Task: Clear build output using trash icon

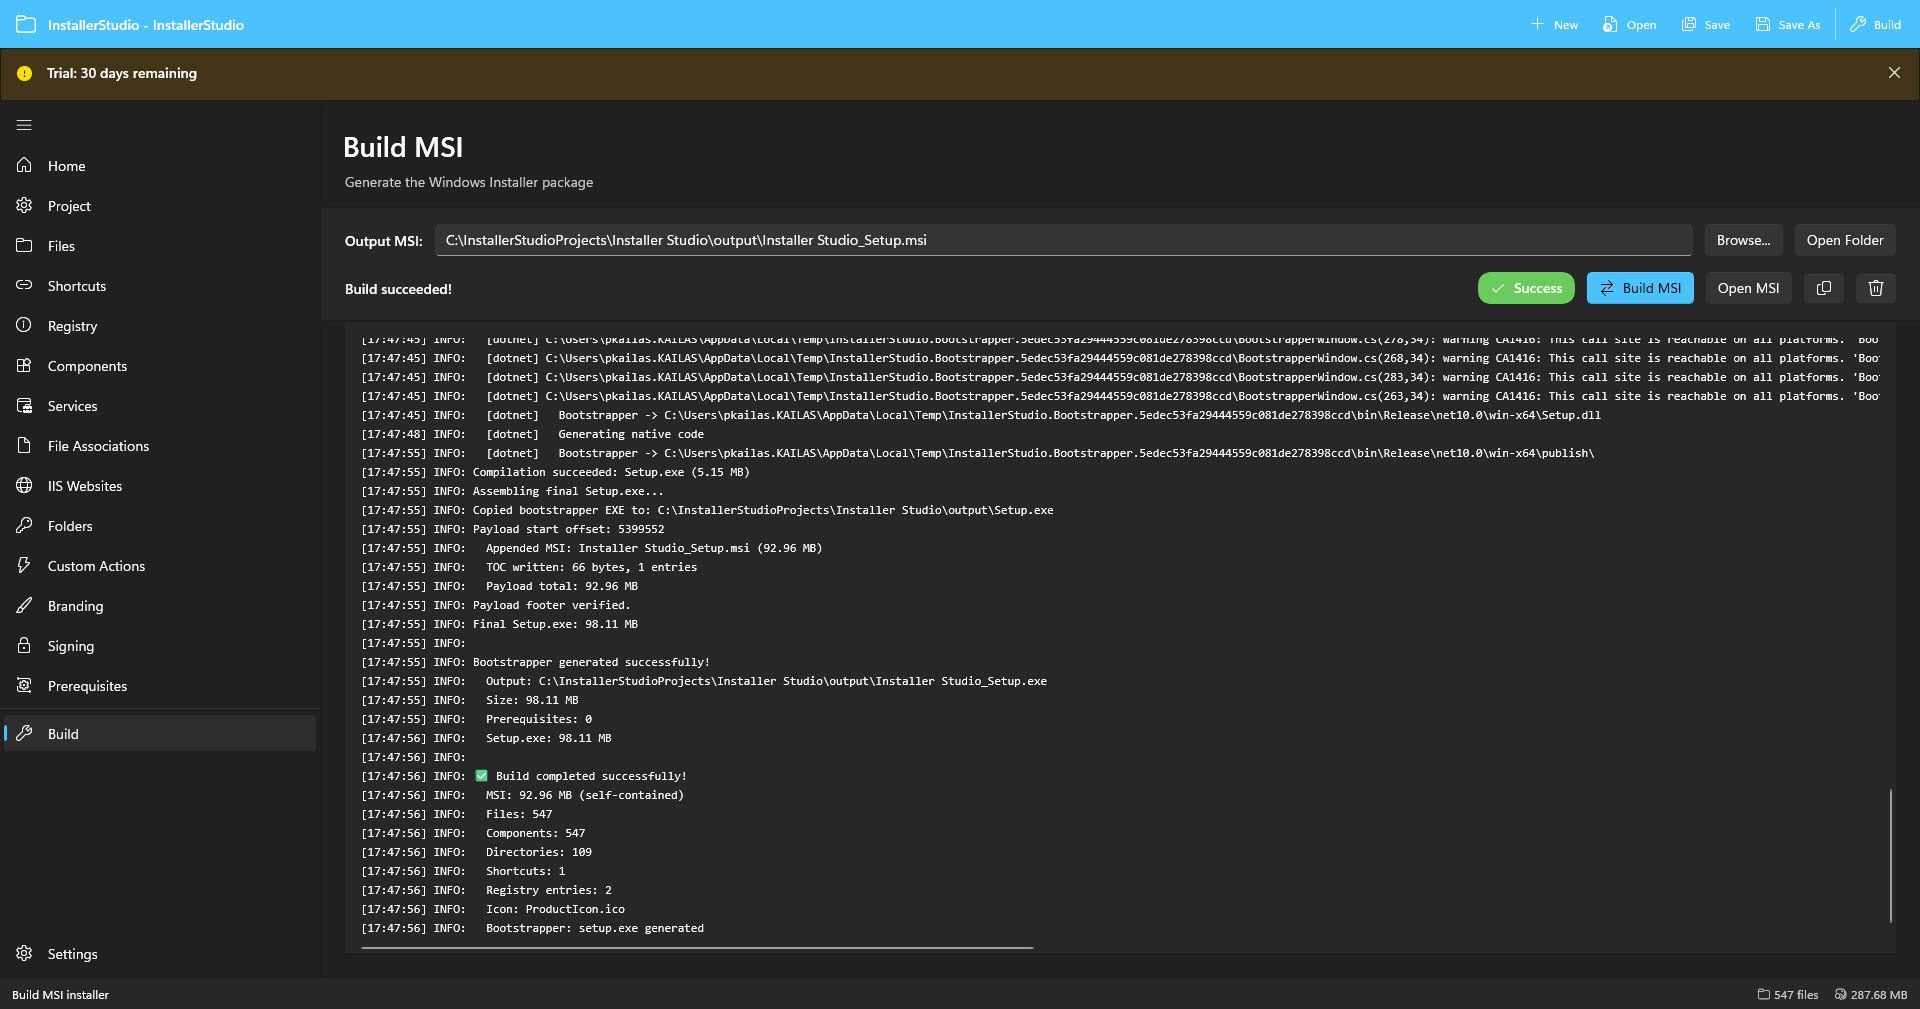Action: click(1875, 288)
